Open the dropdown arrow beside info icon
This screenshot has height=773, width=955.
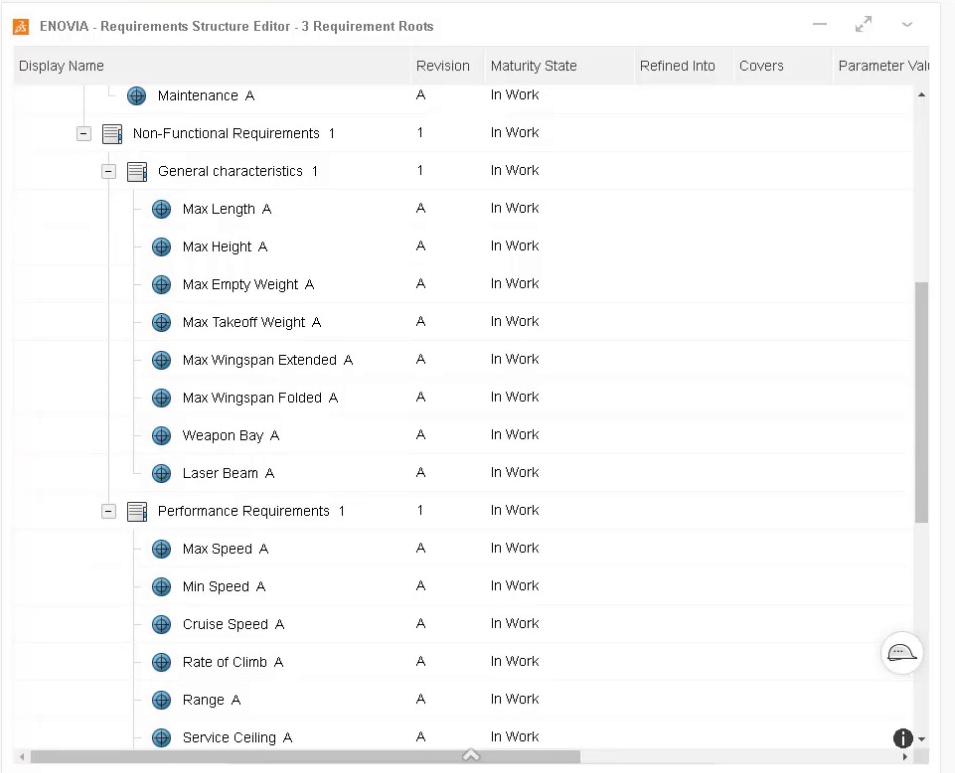922,739
